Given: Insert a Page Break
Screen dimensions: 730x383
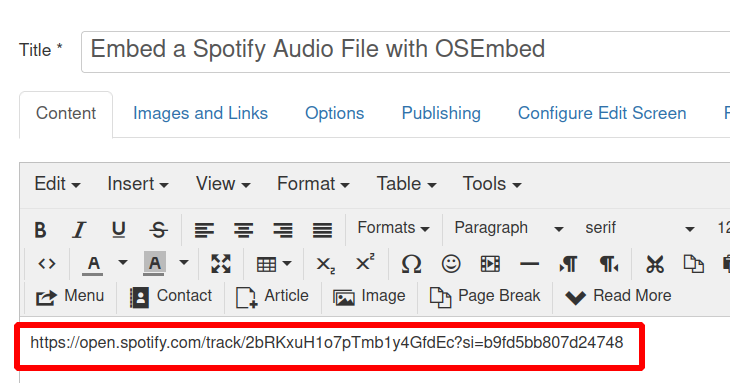Looking at the screenshot, I should point(485,296).
